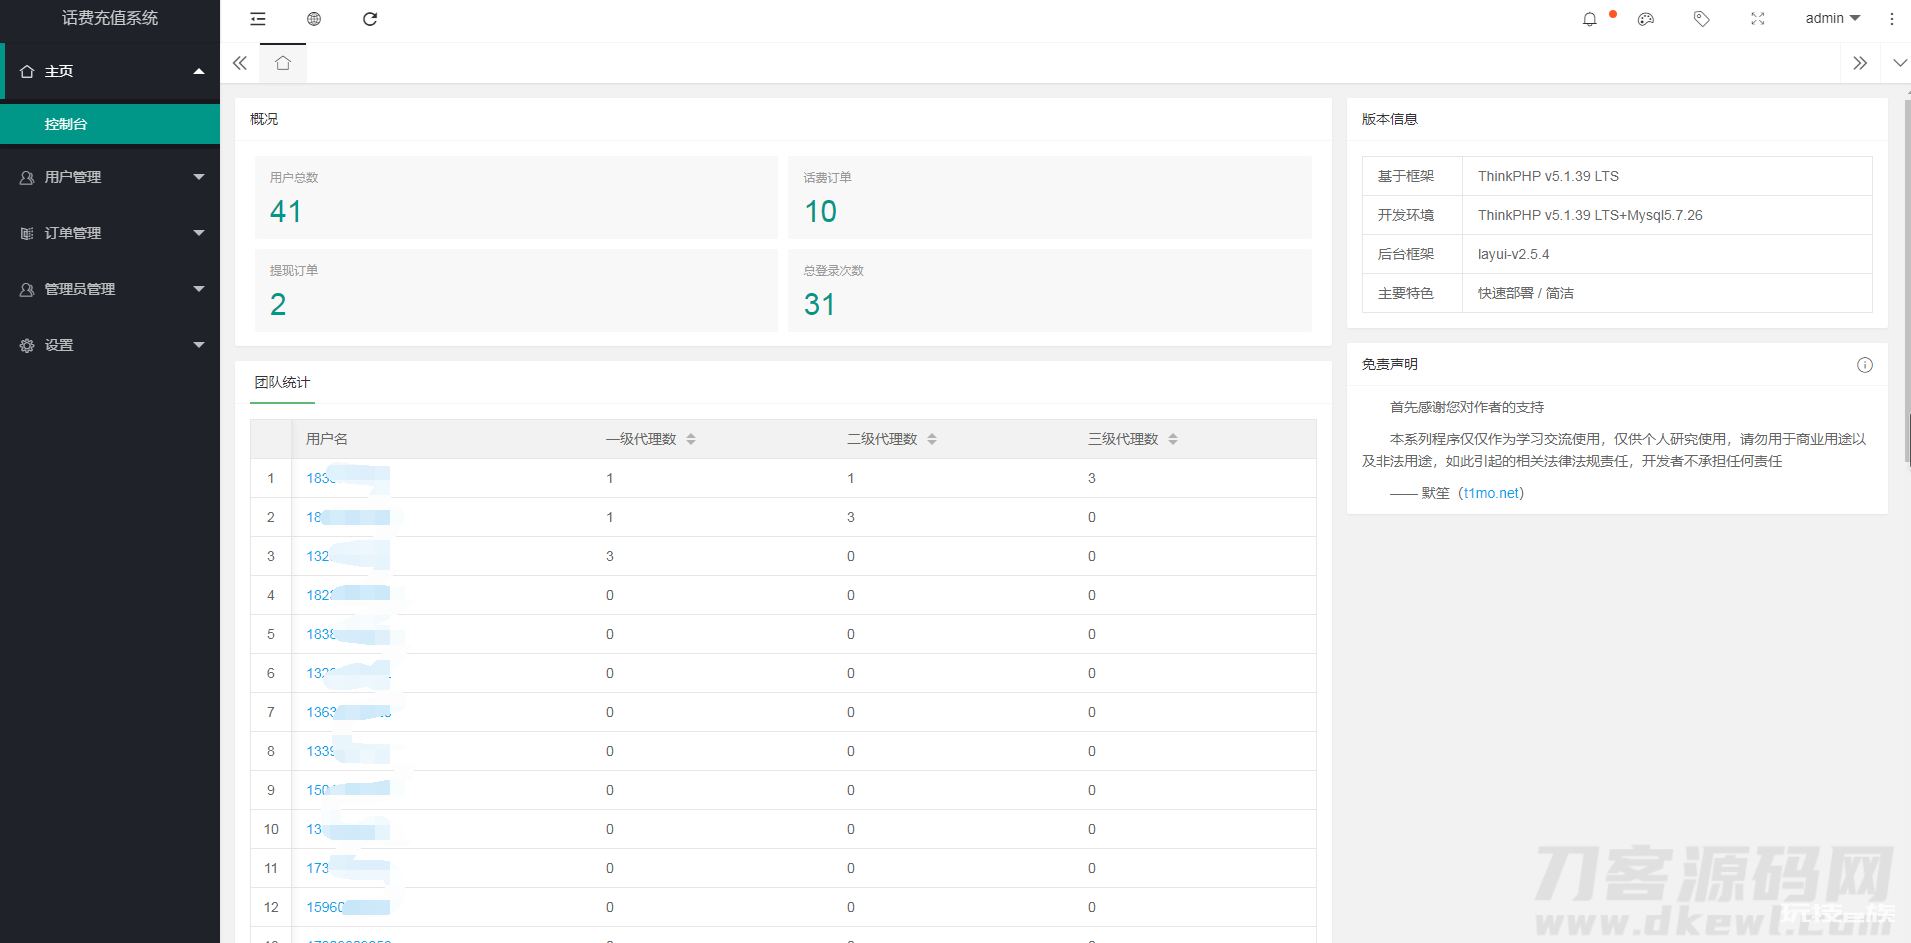Image resolution: width=1911 pixels, height=943 pixels.
Task: Click the 管理员管理 person icon
Action: (x=27, y=289)
